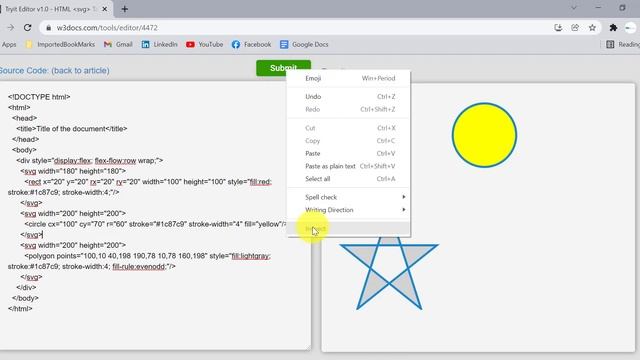Image resolution: width=640 pixels, height=360 pixels.
Task: Click the back to article link
Action: pos(80,71)
